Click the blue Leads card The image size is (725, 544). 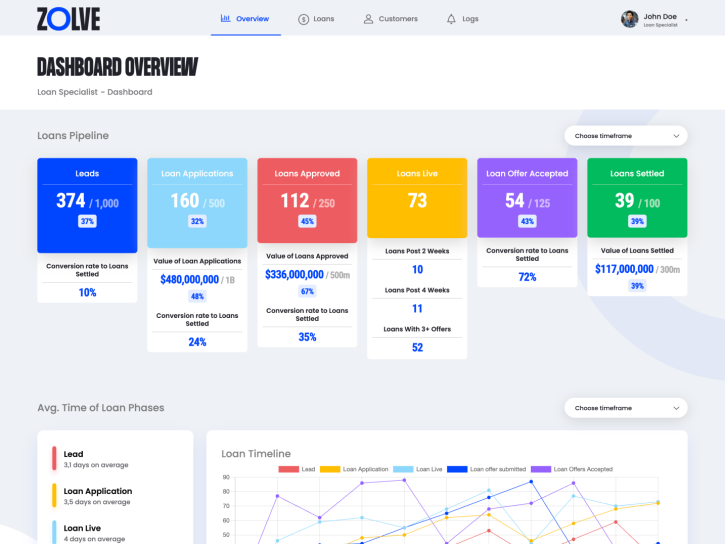coord(87,205)
